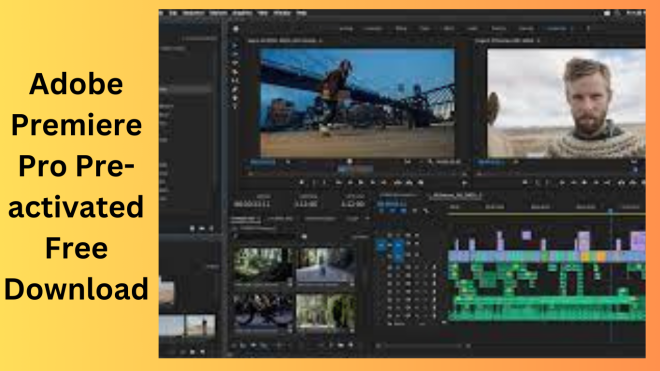Click the blue timeline panel timecode

point(392,204)
